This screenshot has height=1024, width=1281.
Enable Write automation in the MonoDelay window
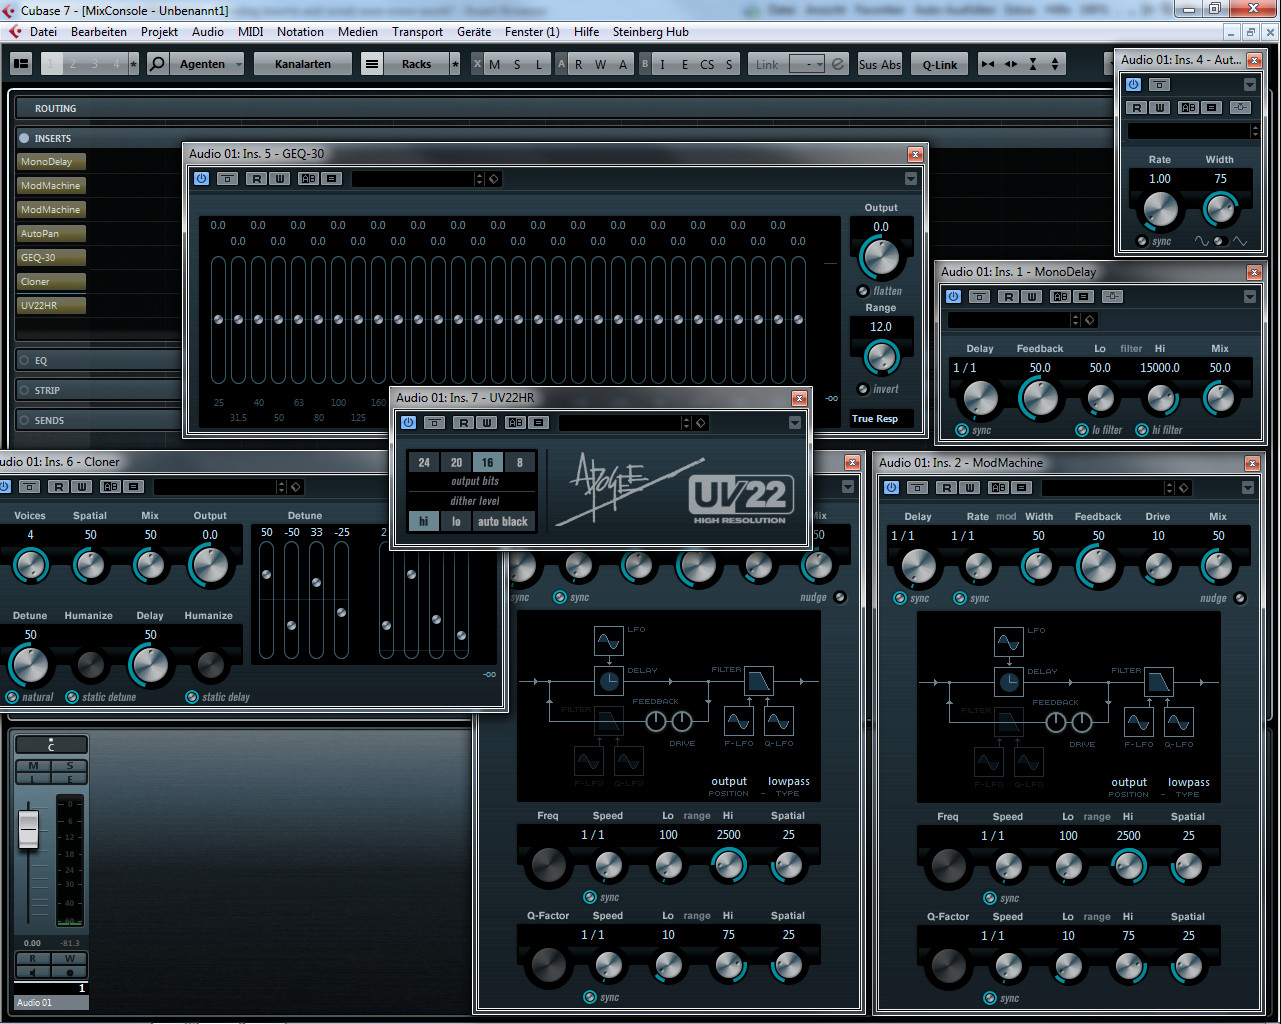pos(1032,297)
